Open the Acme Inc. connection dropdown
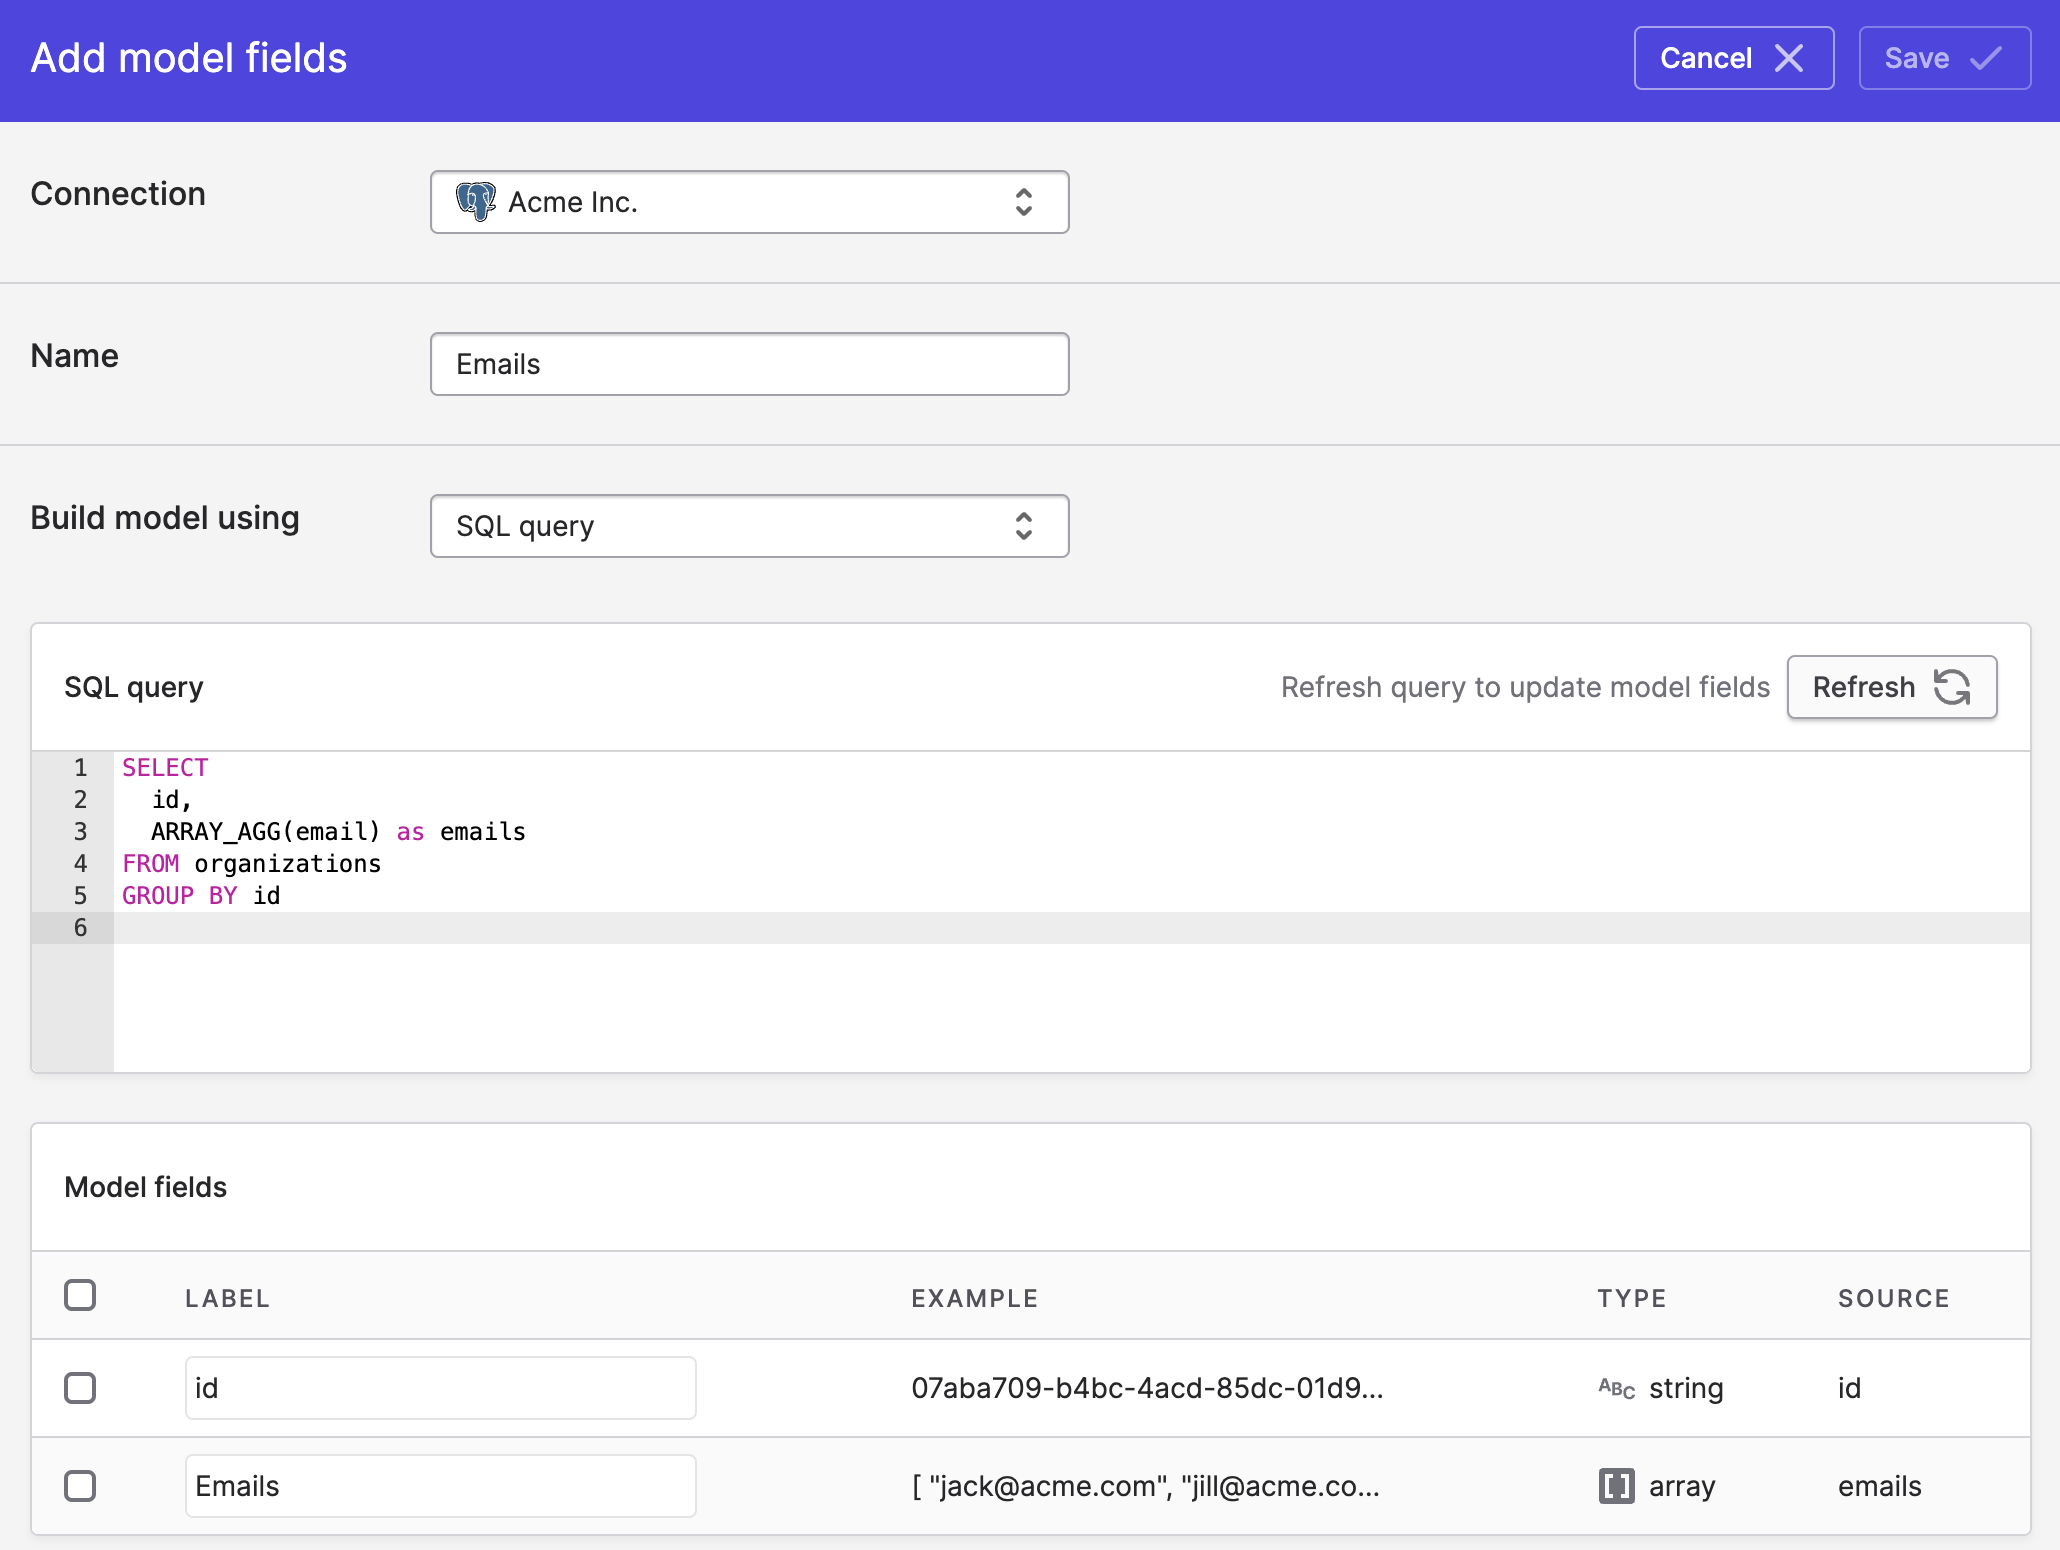Viewport: 2060px width, 1550px height. [748, 202]
